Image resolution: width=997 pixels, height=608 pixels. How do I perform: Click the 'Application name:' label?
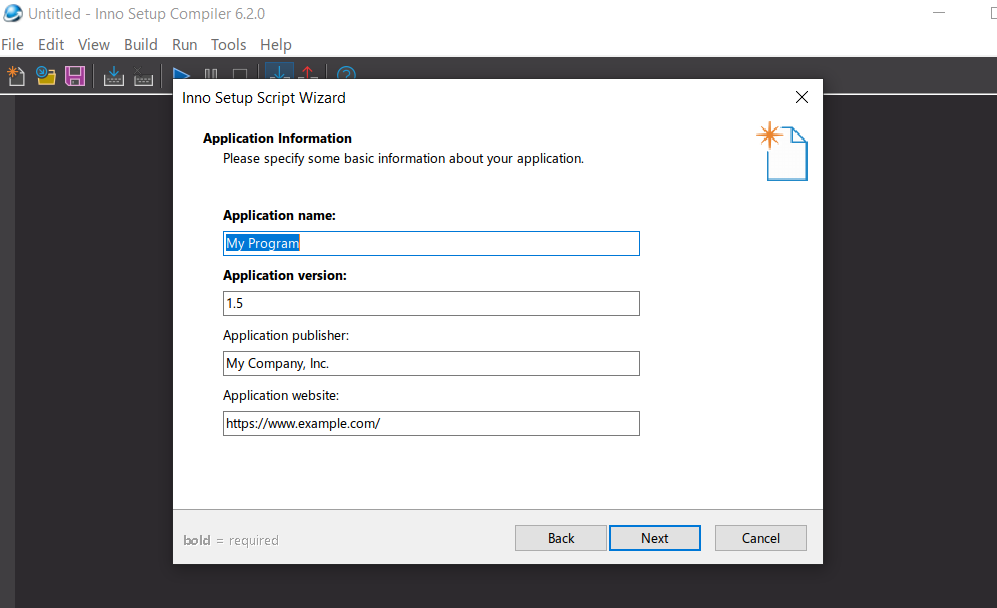point(279,216)
